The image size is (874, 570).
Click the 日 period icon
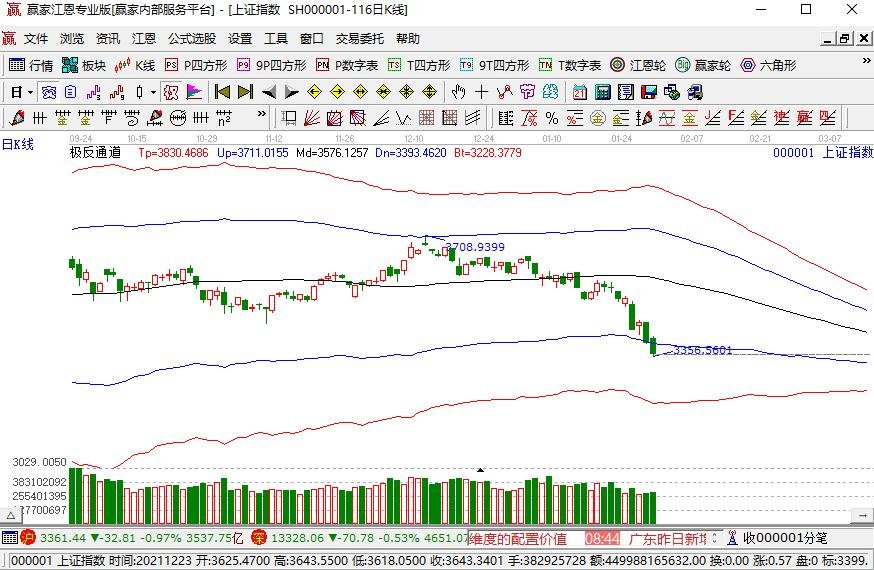17,92
